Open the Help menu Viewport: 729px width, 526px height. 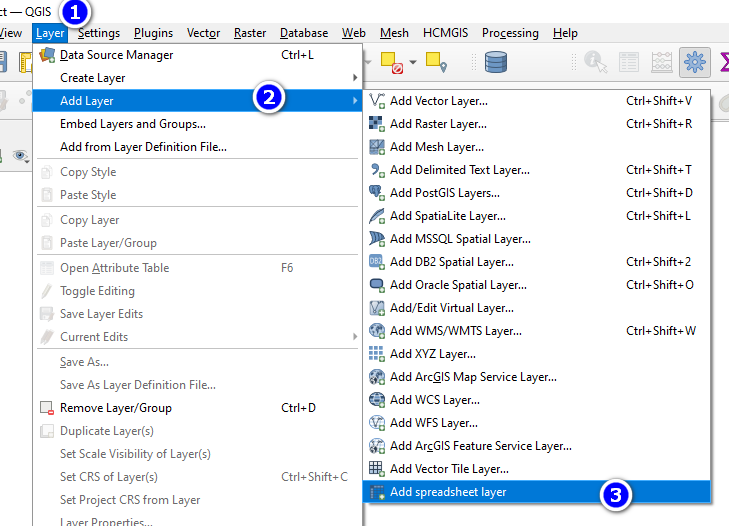pyautogui.click(x=565, y=33)
